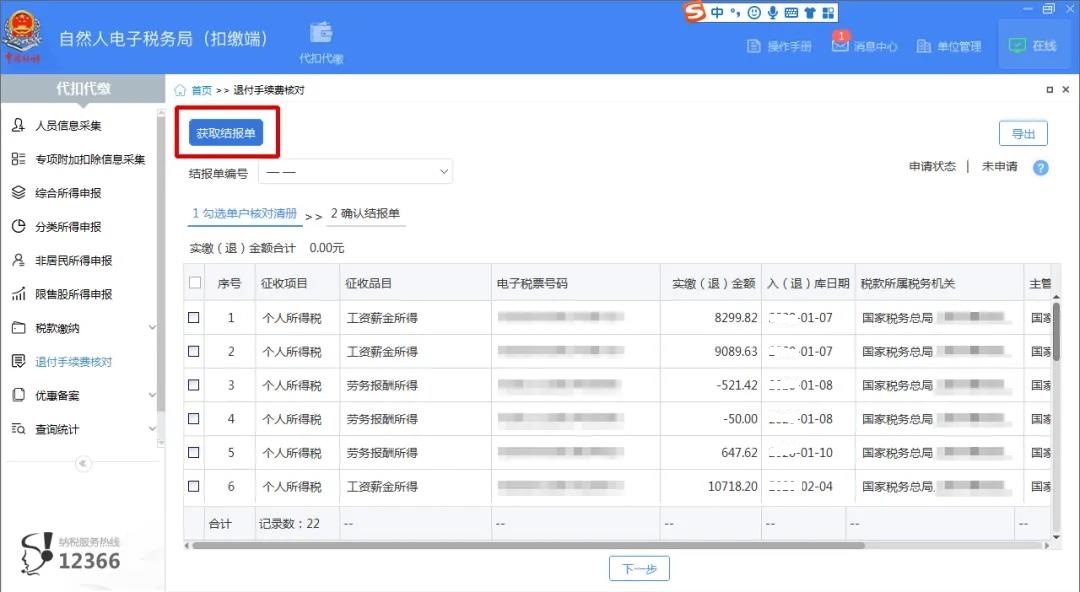Select the header checkbox to choose all rows

[195, 282]
